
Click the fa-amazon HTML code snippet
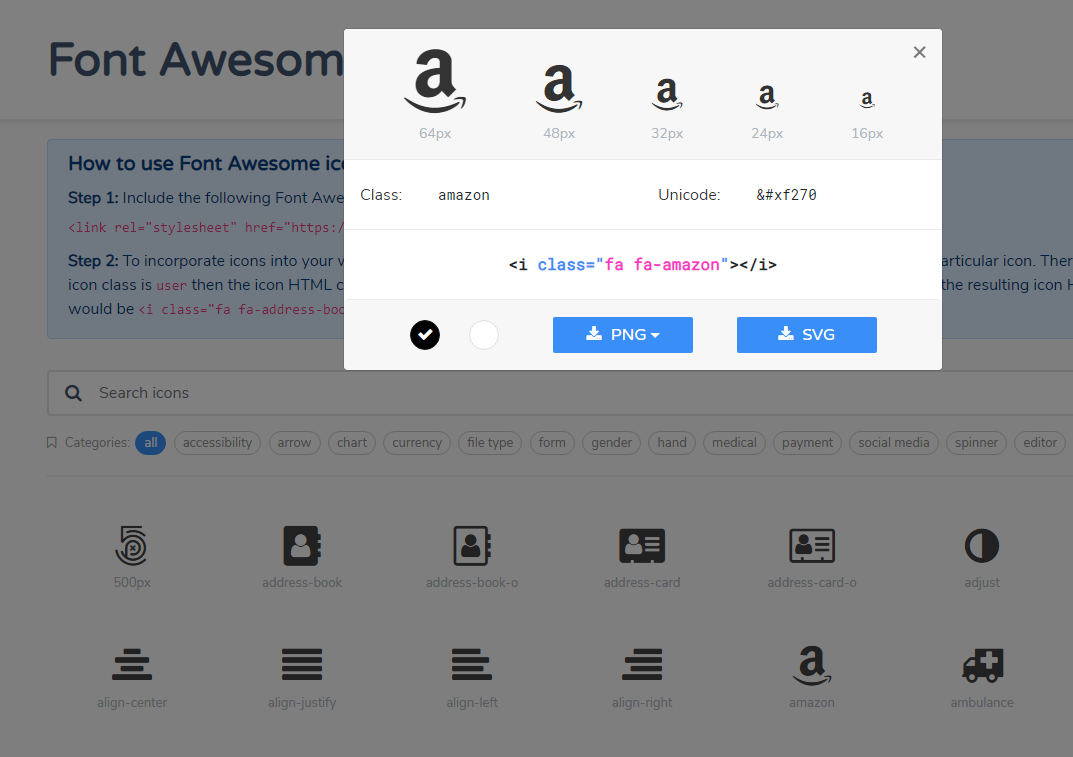point(643,265)
